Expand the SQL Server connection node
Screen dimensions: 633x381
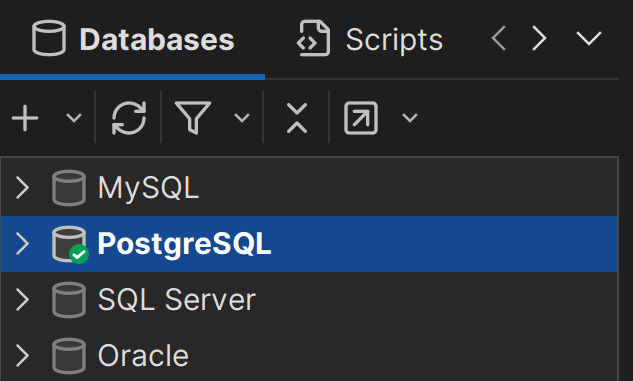pos(22,300)
